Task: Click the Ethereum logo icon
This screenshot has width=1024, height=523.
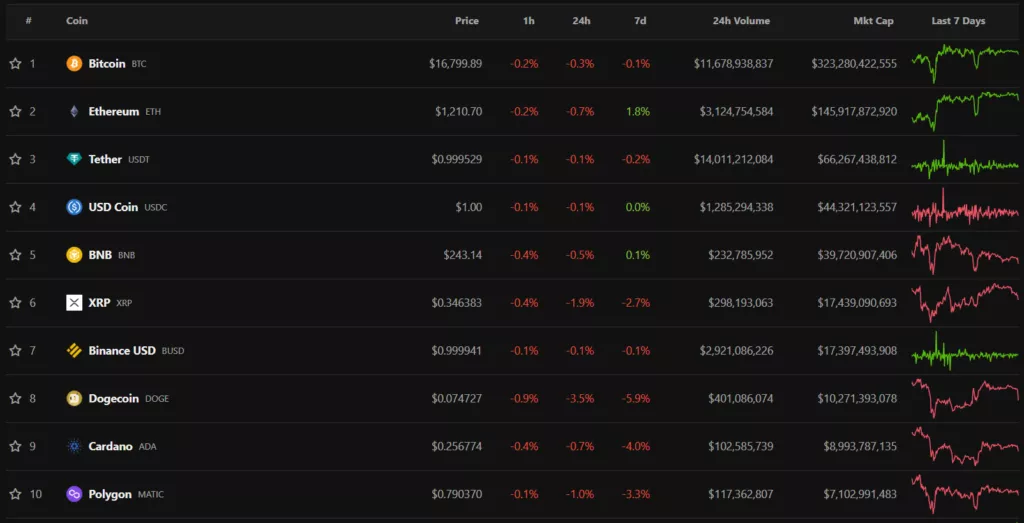Action: [x=74, y=112]
